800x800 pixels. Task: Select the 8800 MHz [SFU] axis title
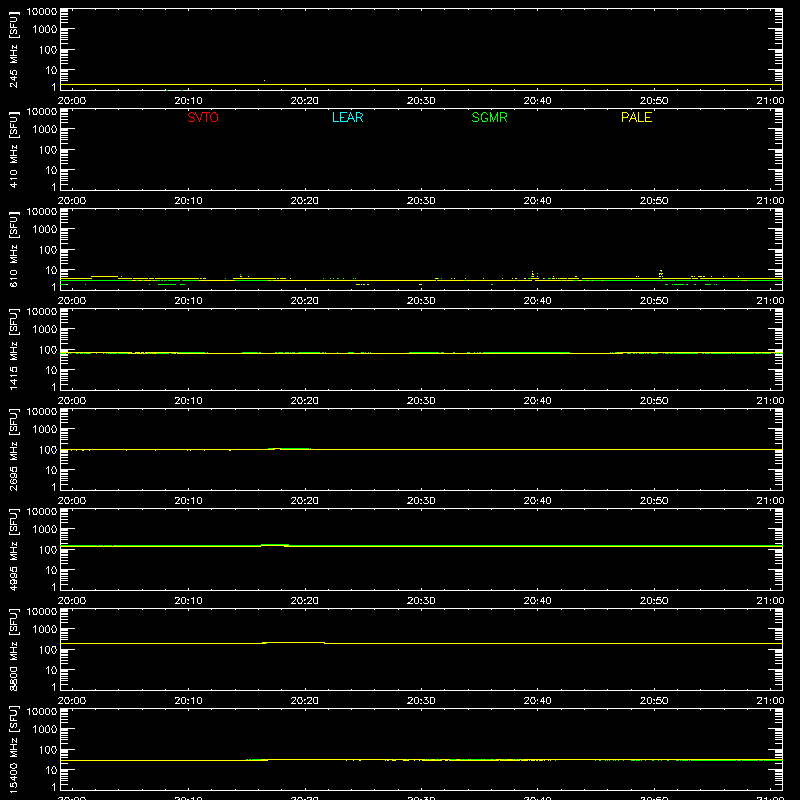[x=13, y=649]
